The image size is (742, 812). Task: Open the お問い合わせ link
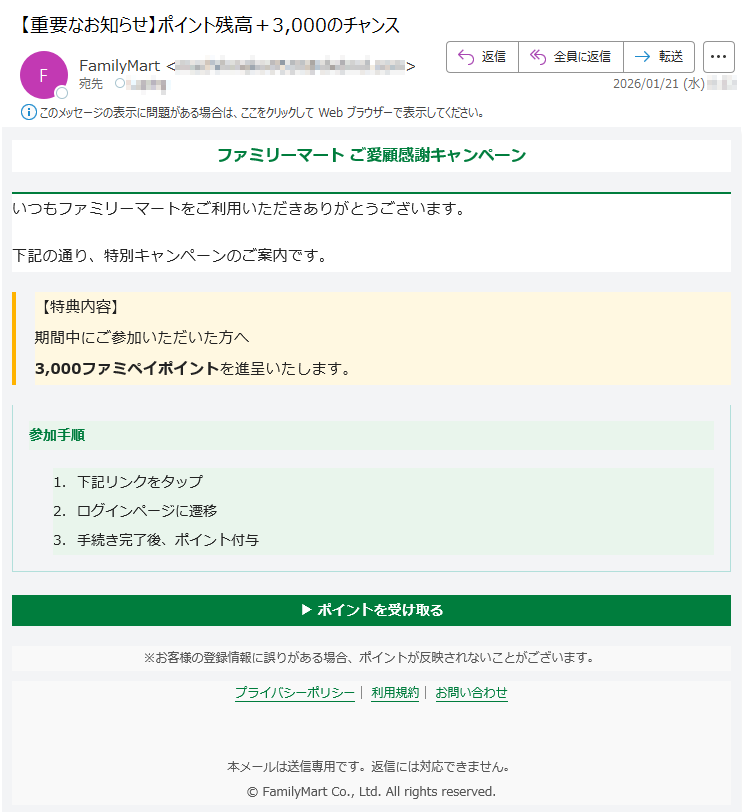(x=471, y=693)
